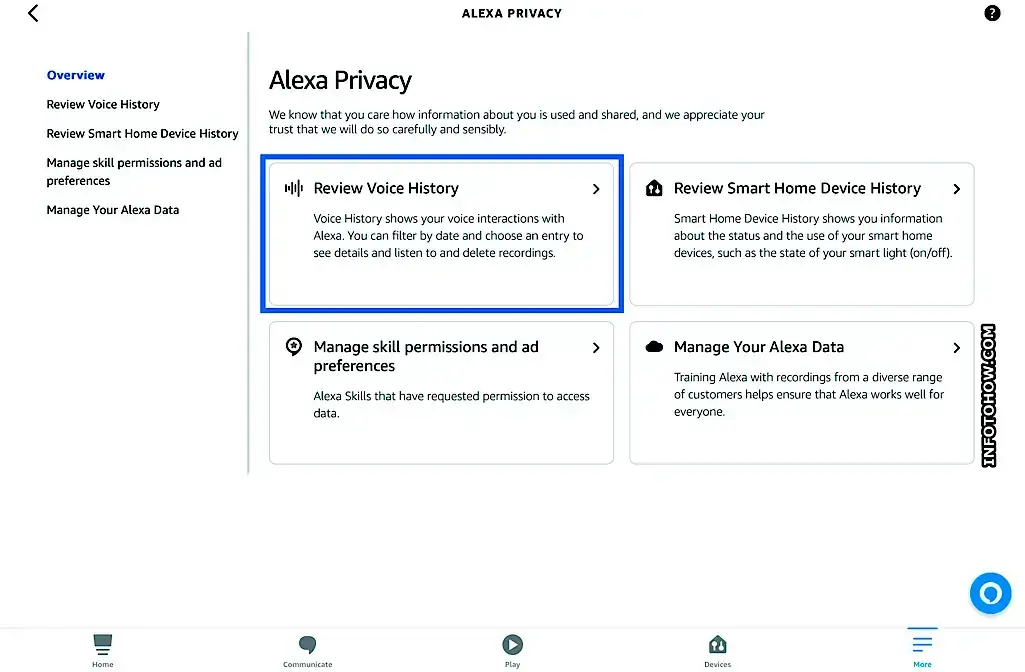
Task: Select Manage Your Alexa Data in sidebar
Action: (x=112, y=210)
